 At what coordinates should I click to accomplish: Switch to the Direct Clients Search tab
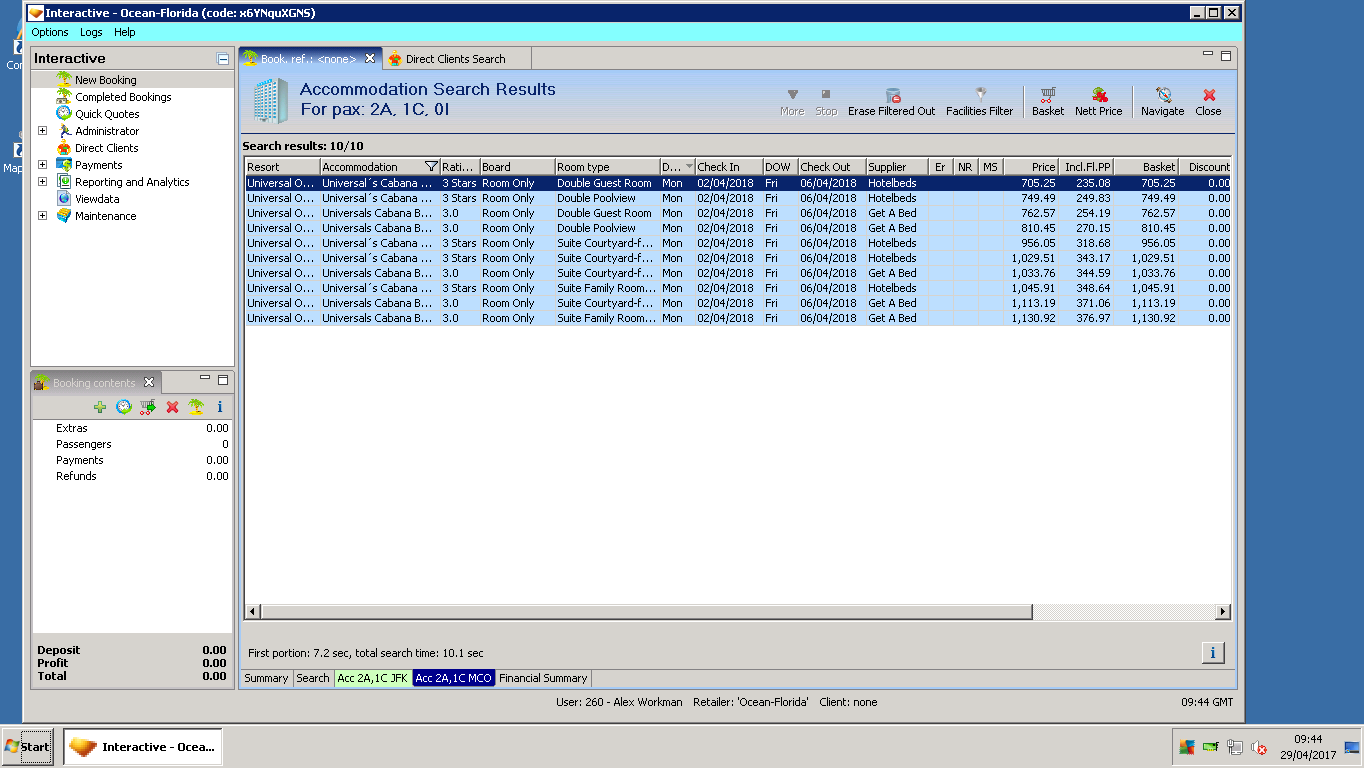click(x=456, y=59)
